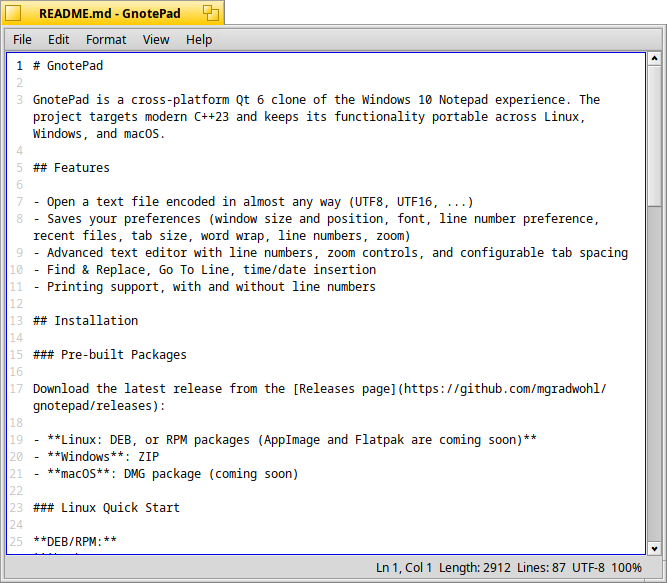The image size is (667, 583).
Task: Click the 'Open a text file encoded' line
Action: pos(254,202)
